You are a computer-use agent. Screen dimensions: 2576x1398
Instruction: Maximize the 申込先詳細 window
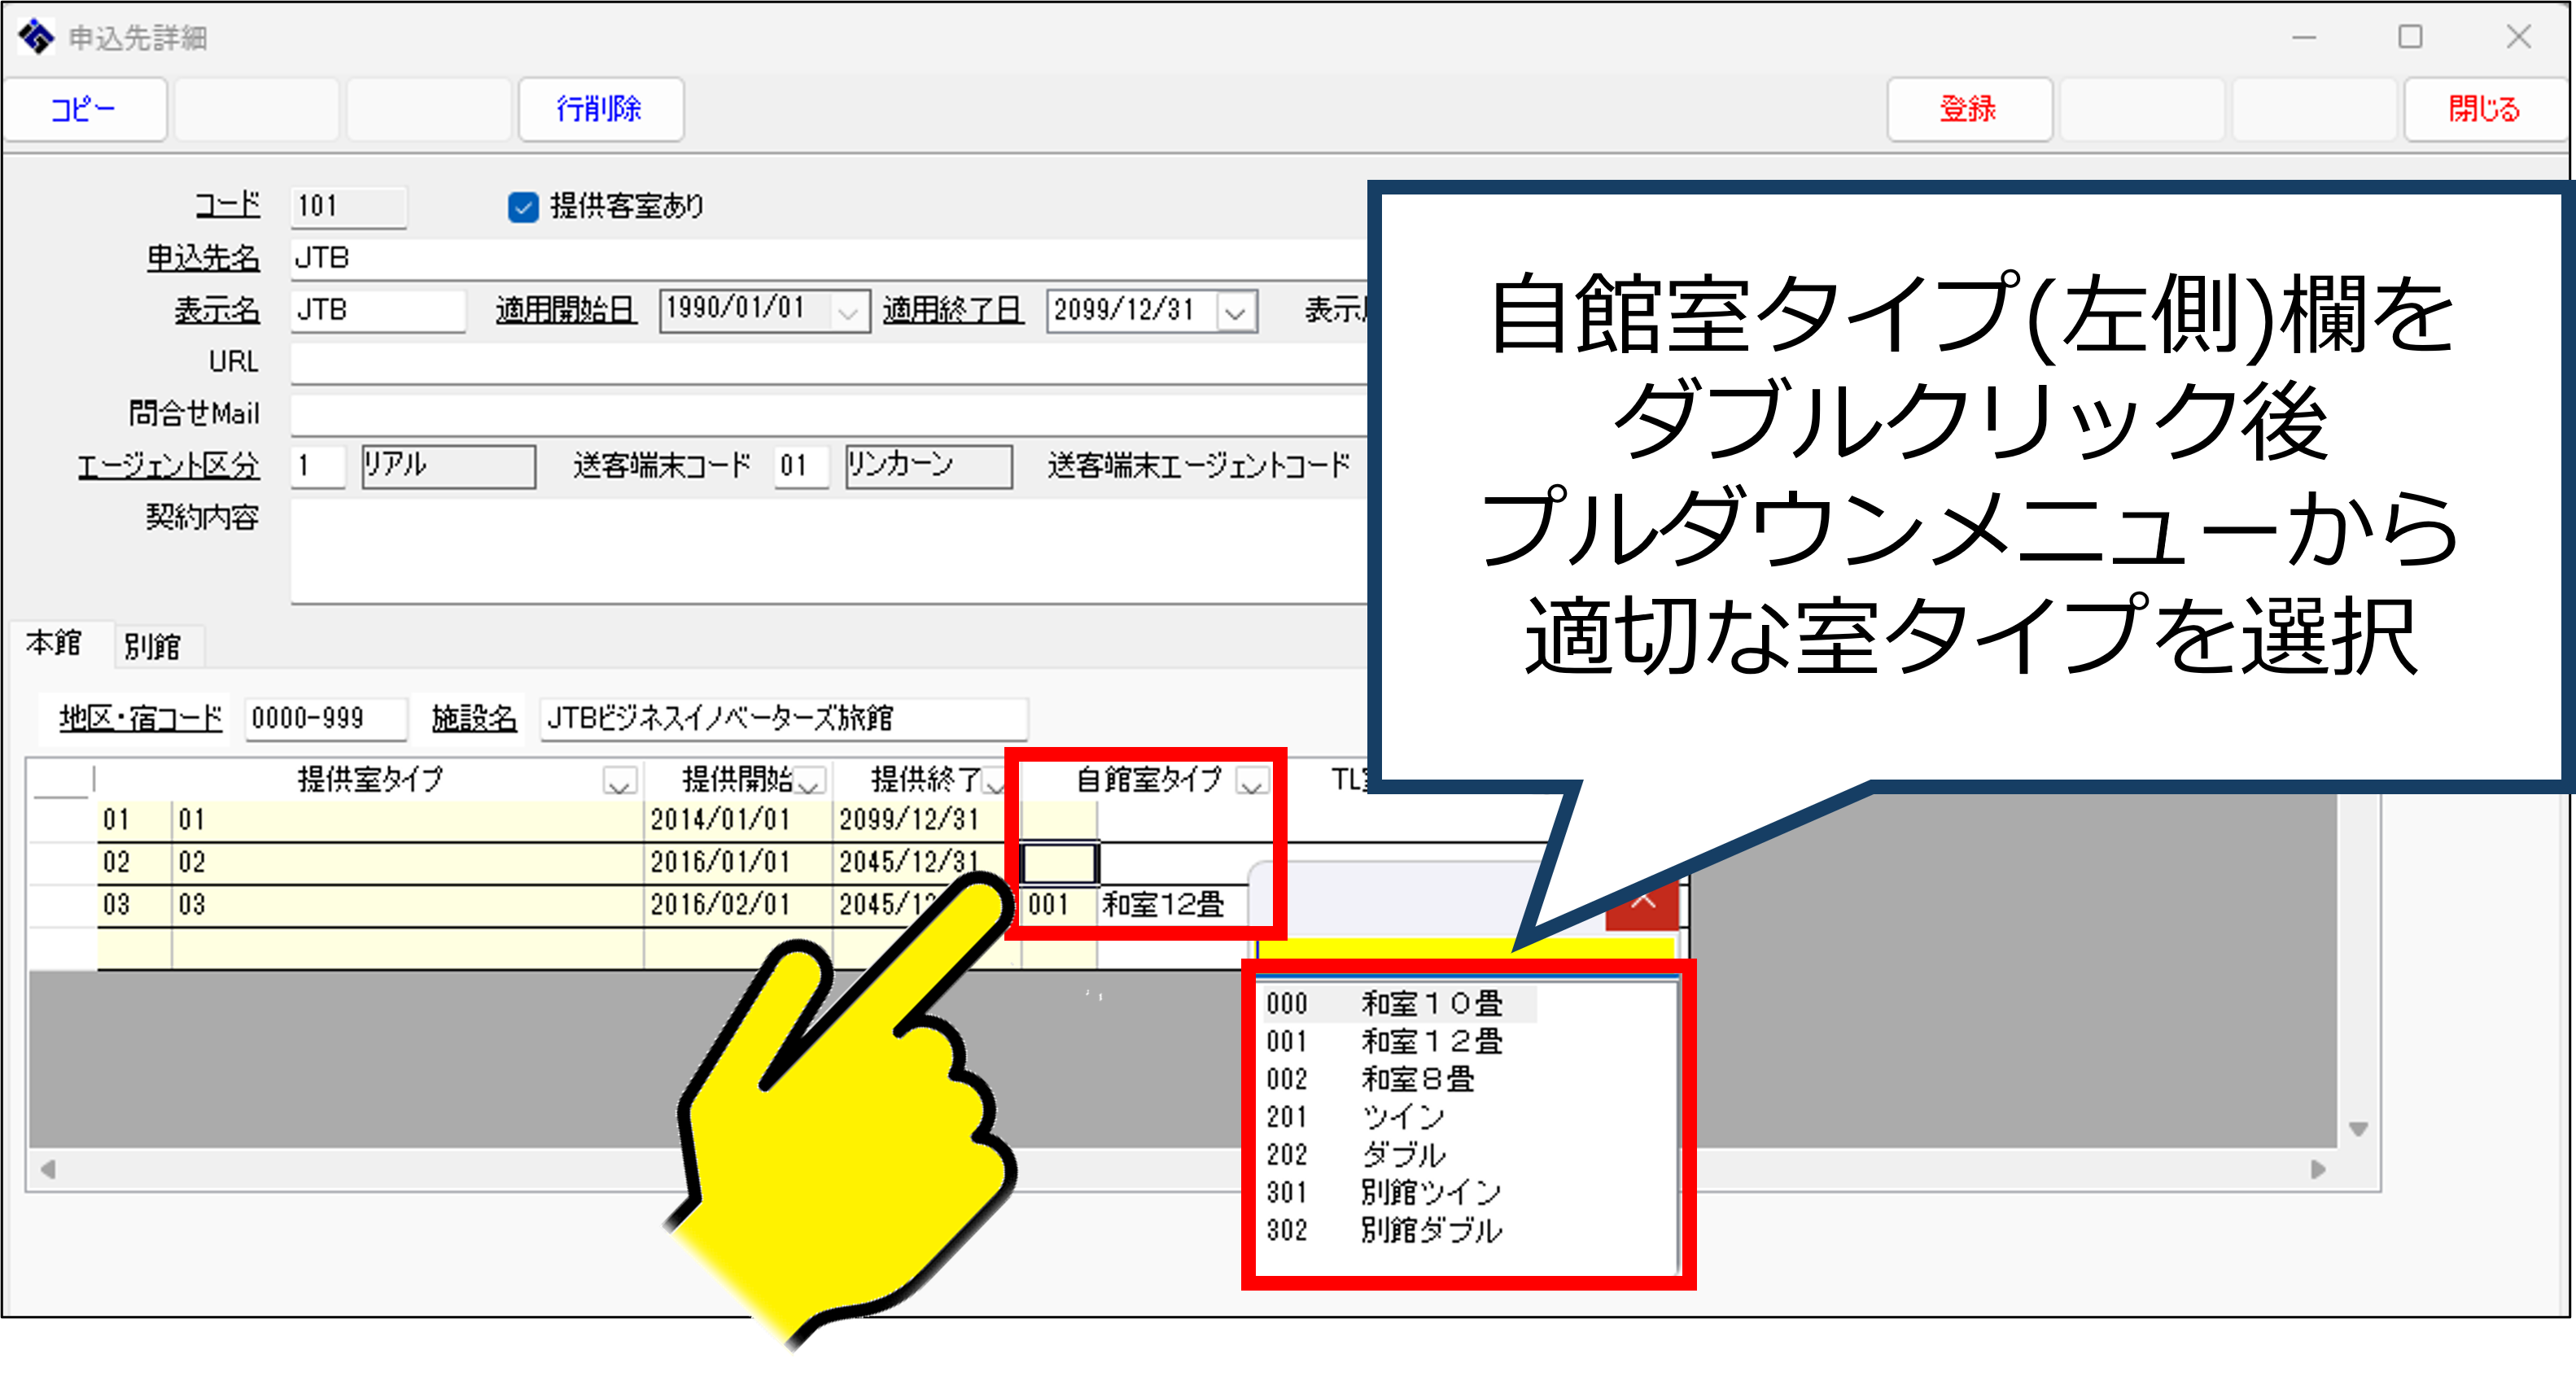click(x=2410, y=37)
